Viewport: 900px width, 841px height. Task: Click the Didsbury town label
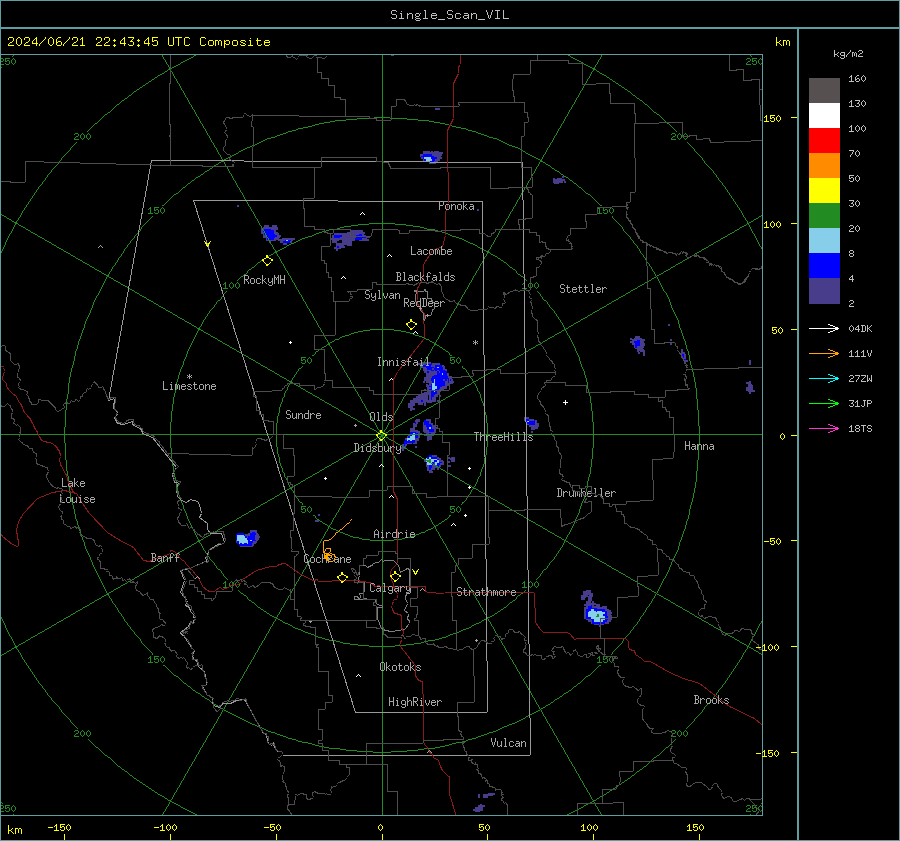click(x=377, y=448)
